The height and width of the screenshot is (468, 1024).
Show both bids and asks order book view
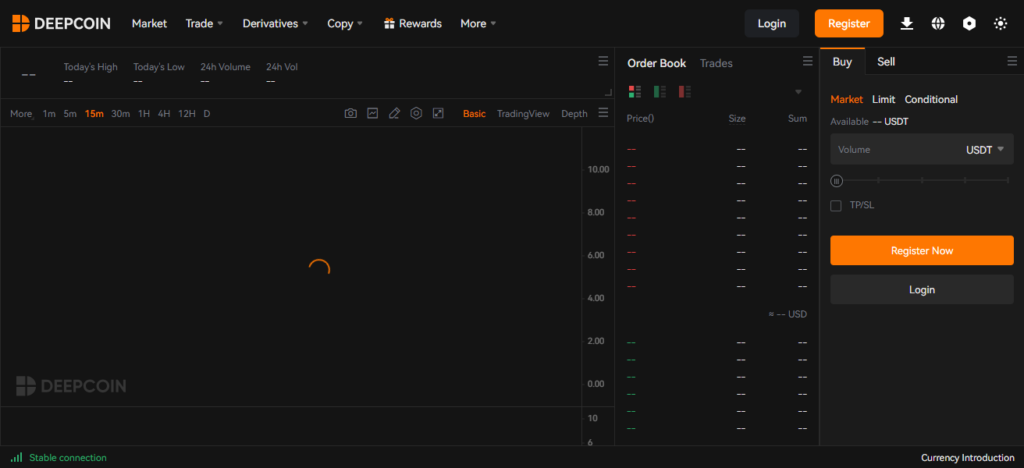pos(635,91)
